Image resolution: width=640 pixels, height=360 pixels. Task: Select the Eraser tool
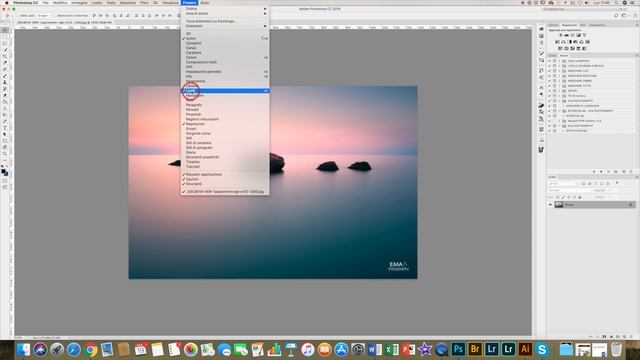(x=5, y=95)
